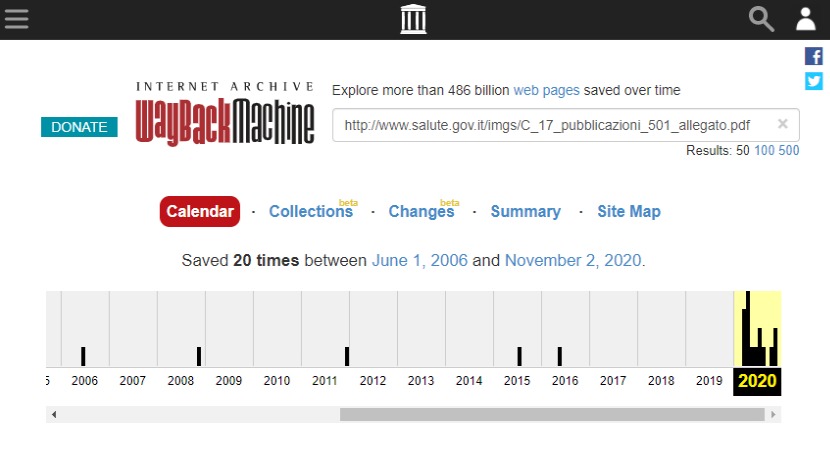Image resolution: width=830 pixels, height=469 pixels.
Task: Switch to the Changes tab
Action: pos(421,211)
